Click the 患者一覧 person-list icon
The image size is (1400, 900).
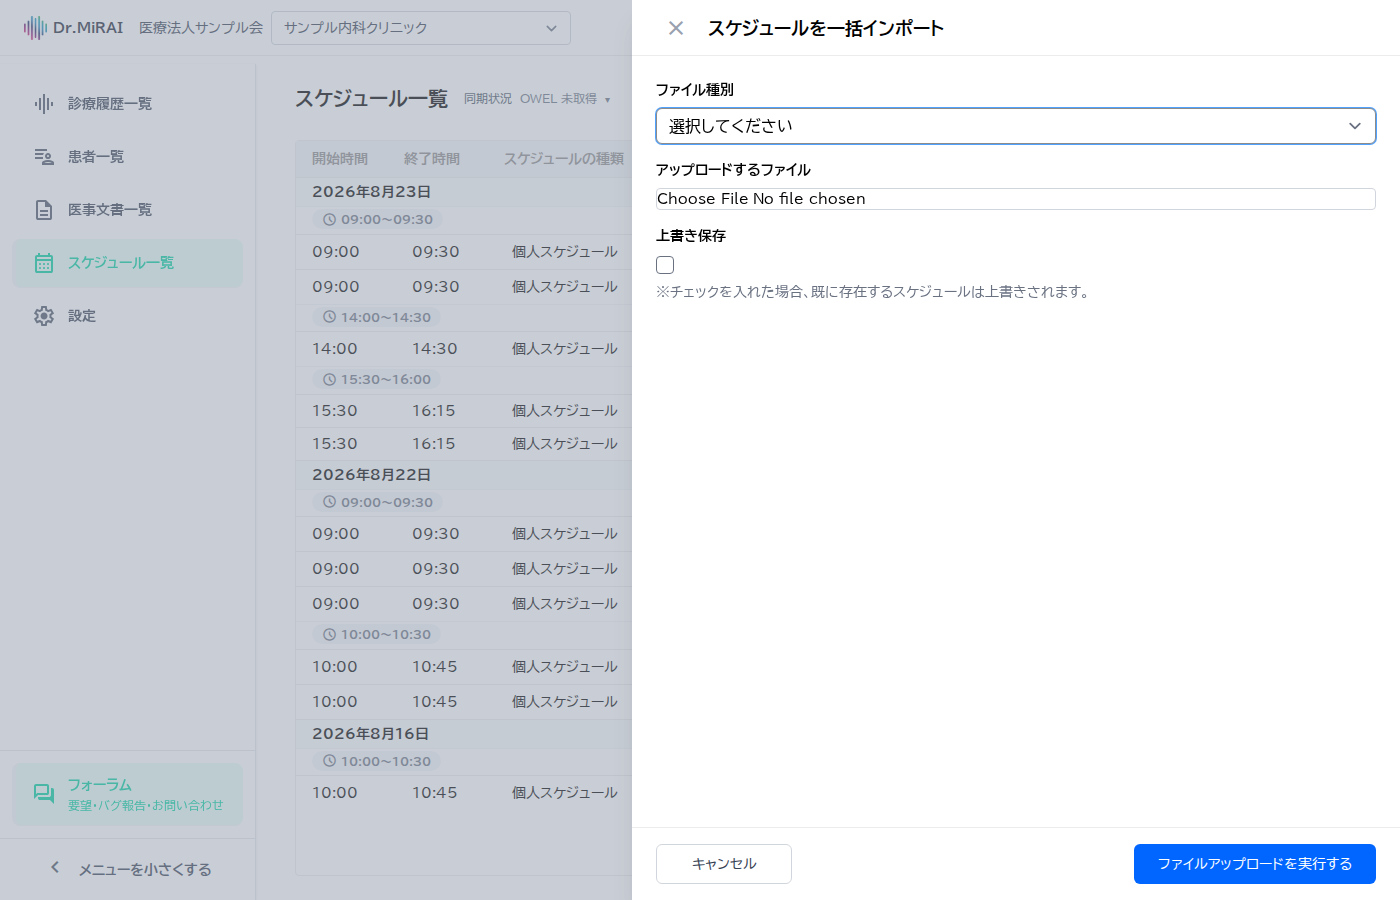pyautogui.click(x=44, y=157)
